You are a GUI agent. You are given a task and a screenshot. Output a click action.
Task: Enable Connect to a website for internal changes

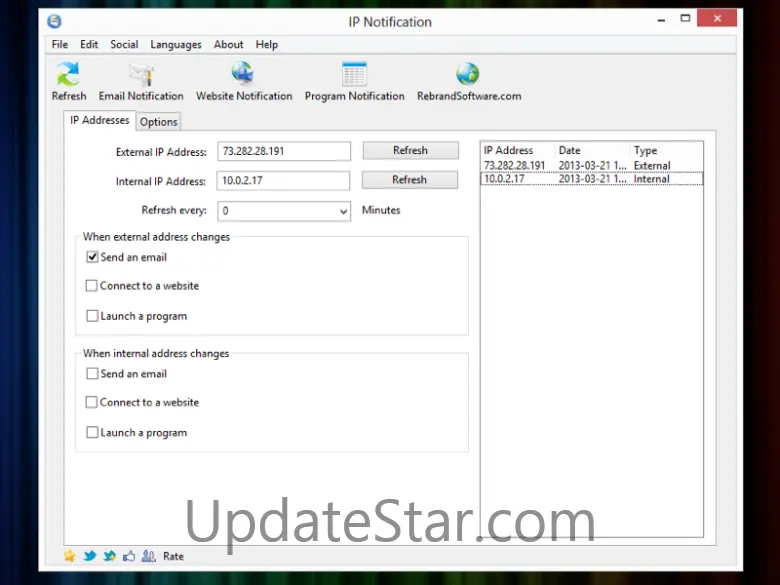(x=92, y=402)
